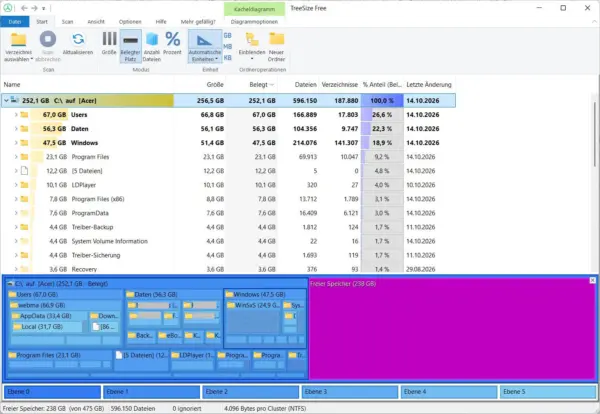Click the forward arrow in title bar

pos(34,8)
